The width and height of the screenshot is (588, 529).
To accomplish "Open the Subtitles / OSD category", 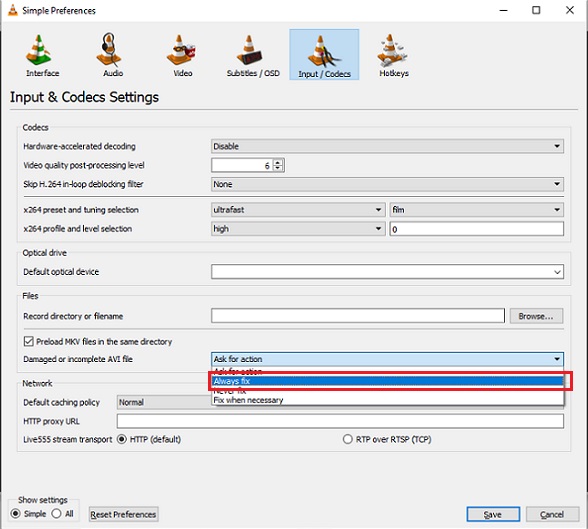I will (x=253, y=55).
